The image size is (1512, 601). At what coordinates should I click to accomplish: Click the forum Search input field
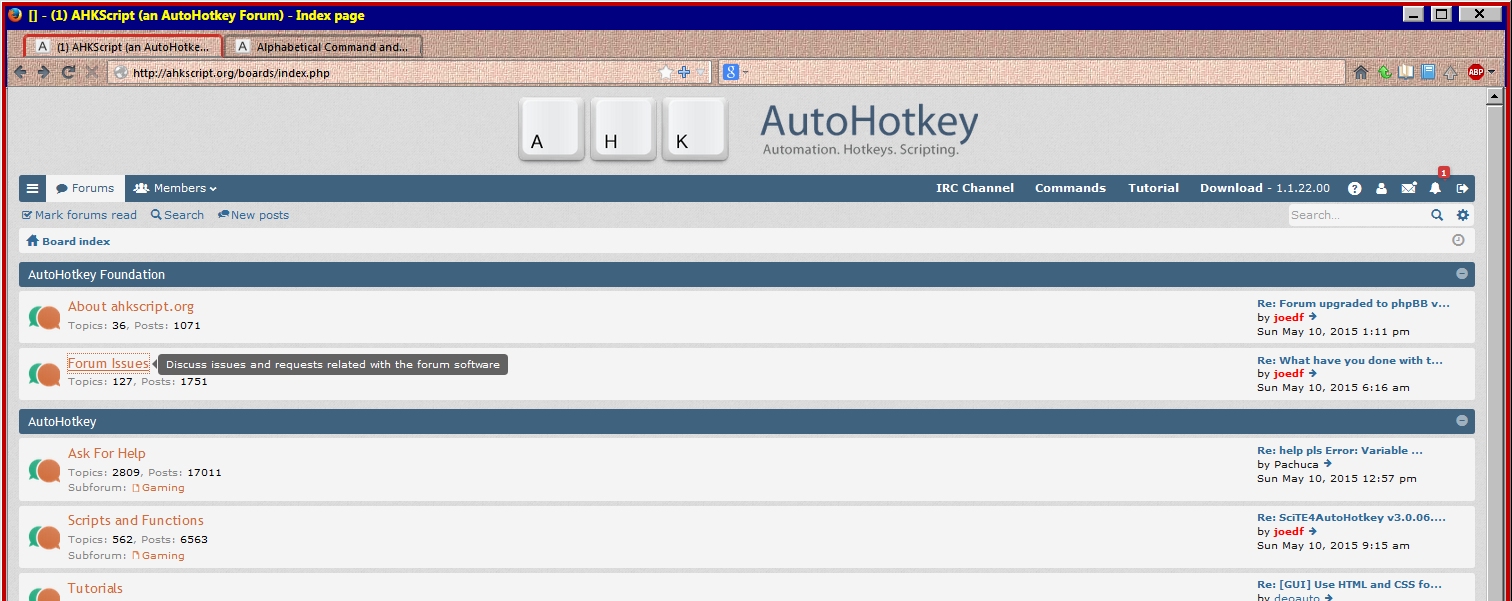pyautogui.click(x=1358, y=215)
